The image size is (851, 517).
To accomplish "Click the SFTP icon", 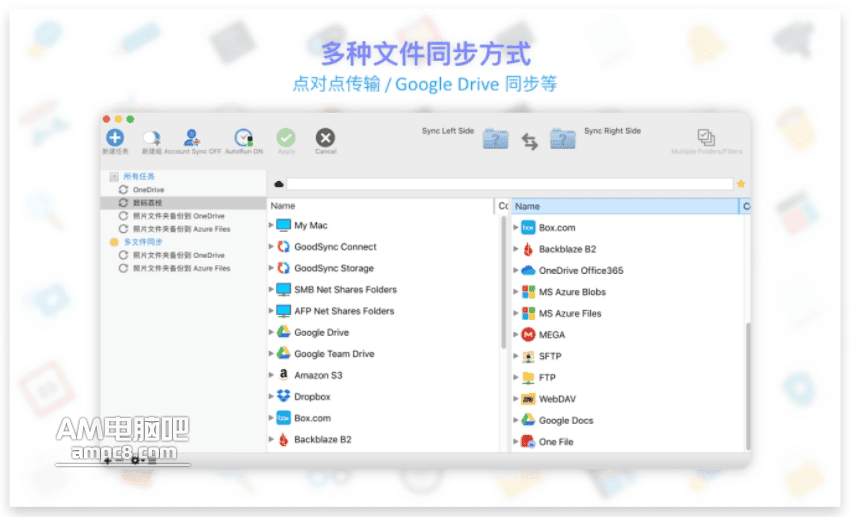I will pos(528,356).
